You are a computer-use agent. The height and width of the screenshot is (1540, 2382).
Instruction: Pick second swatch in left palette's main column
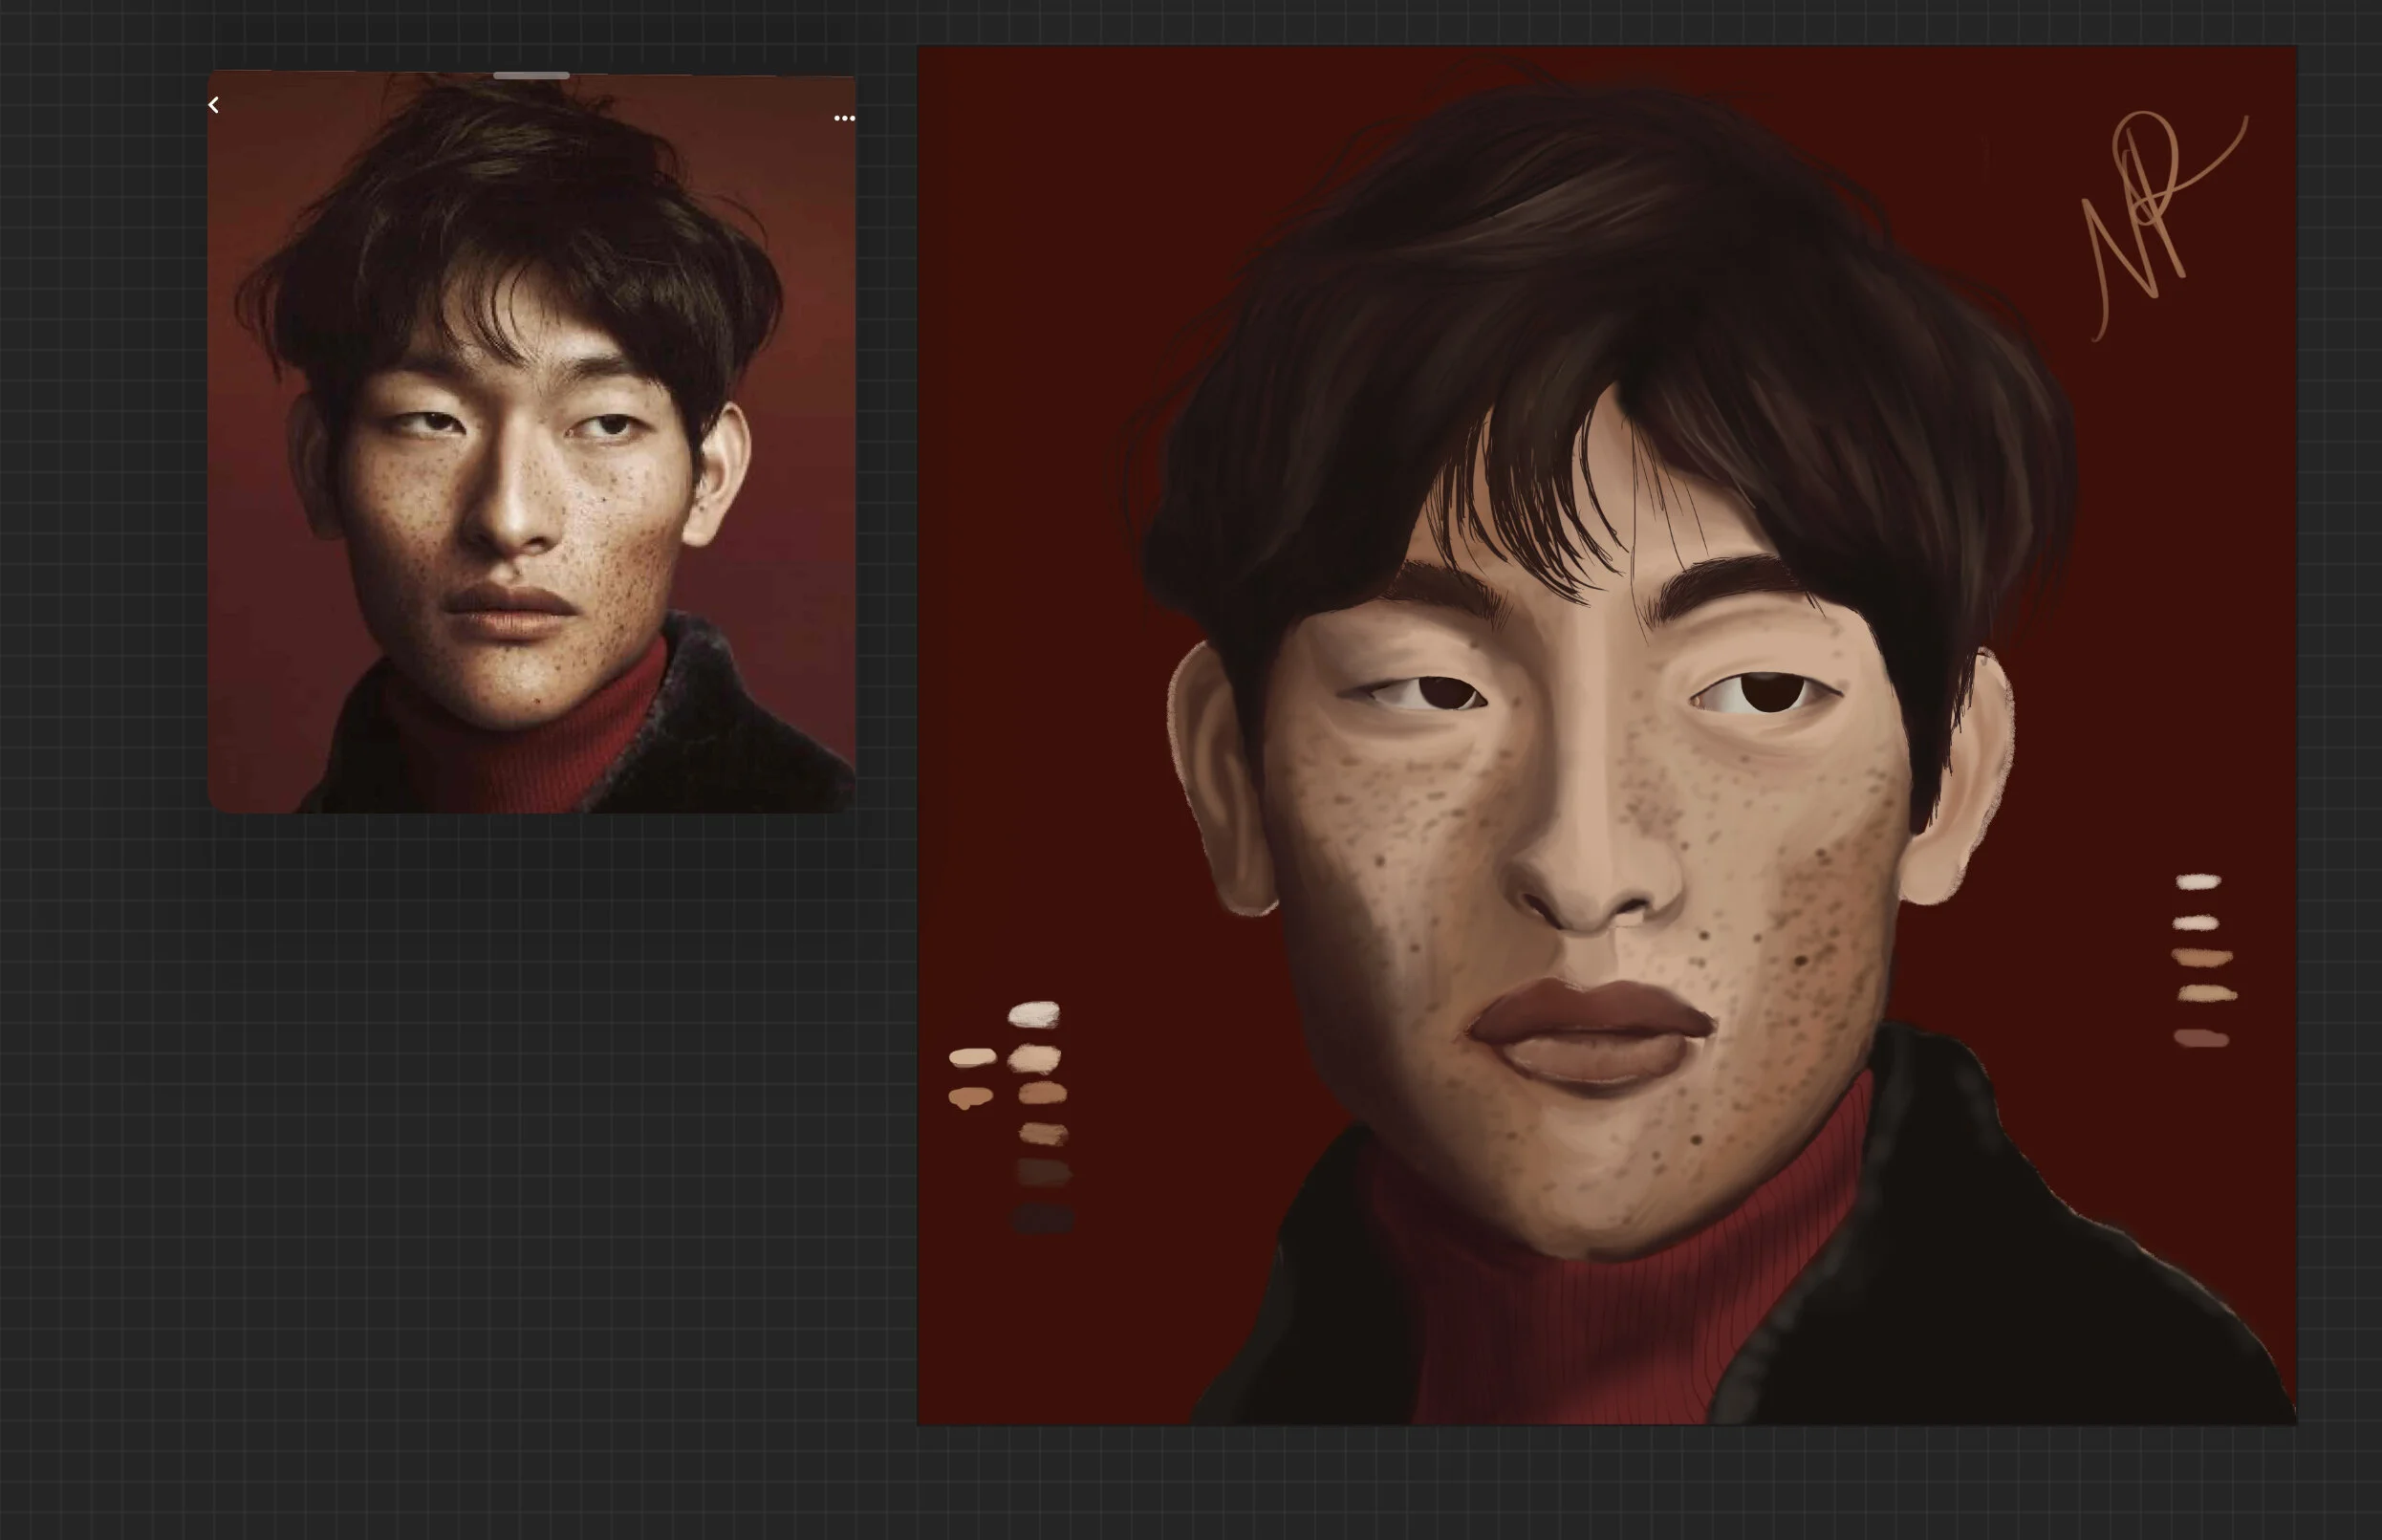coord(1034,1058)
